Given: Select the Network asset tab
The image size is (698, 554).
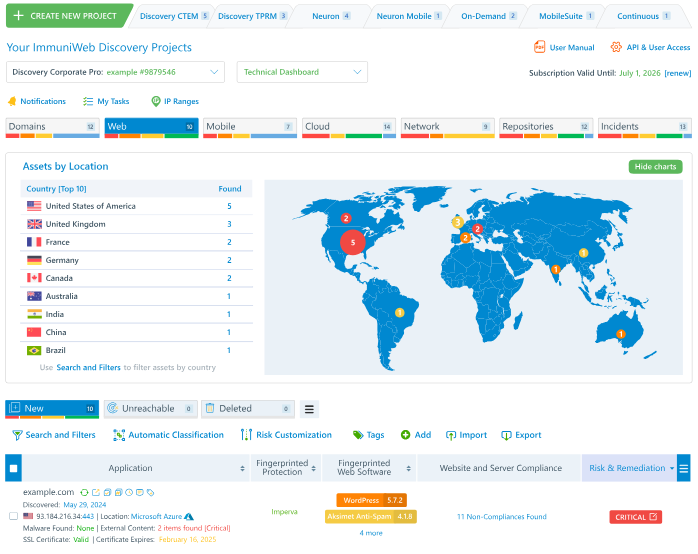Looking at the screenshot, I should tap(447, 128).
